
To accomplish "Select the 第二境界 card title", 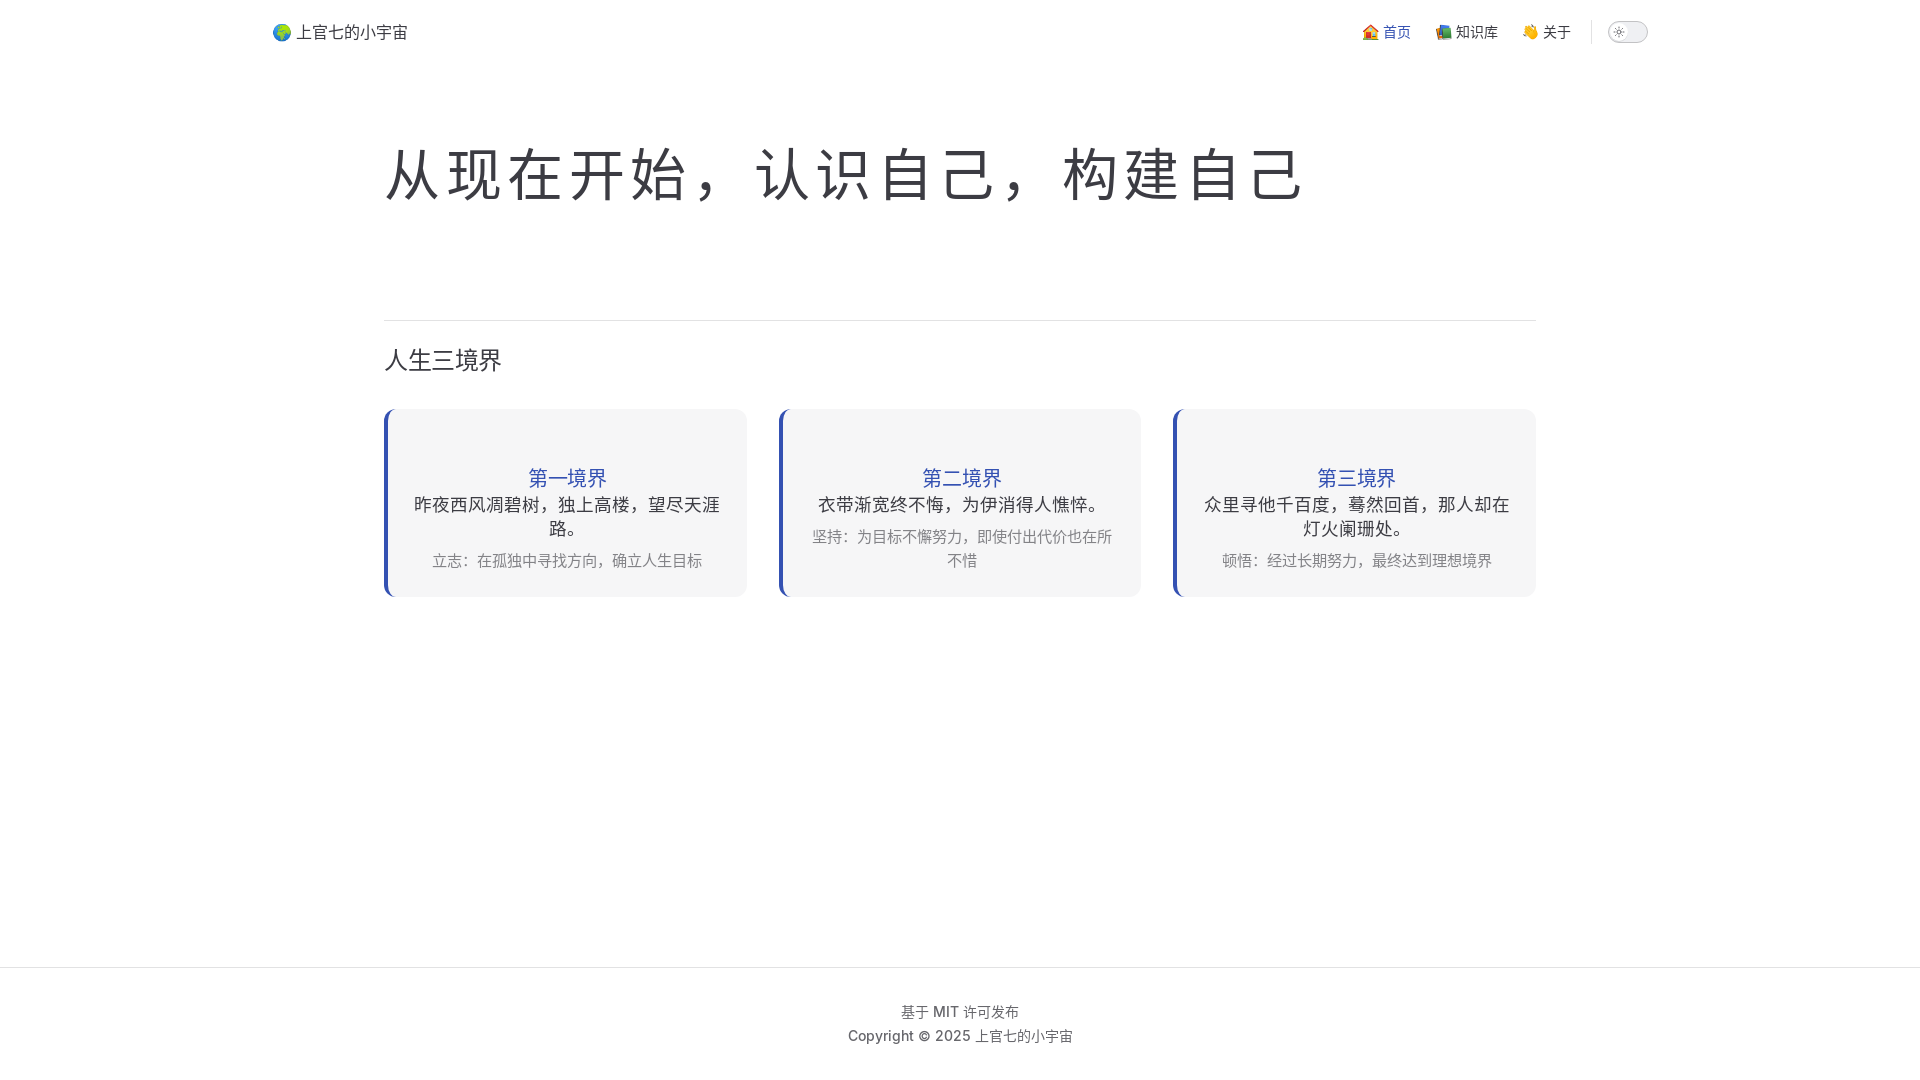I will click(x=962, y=478).
